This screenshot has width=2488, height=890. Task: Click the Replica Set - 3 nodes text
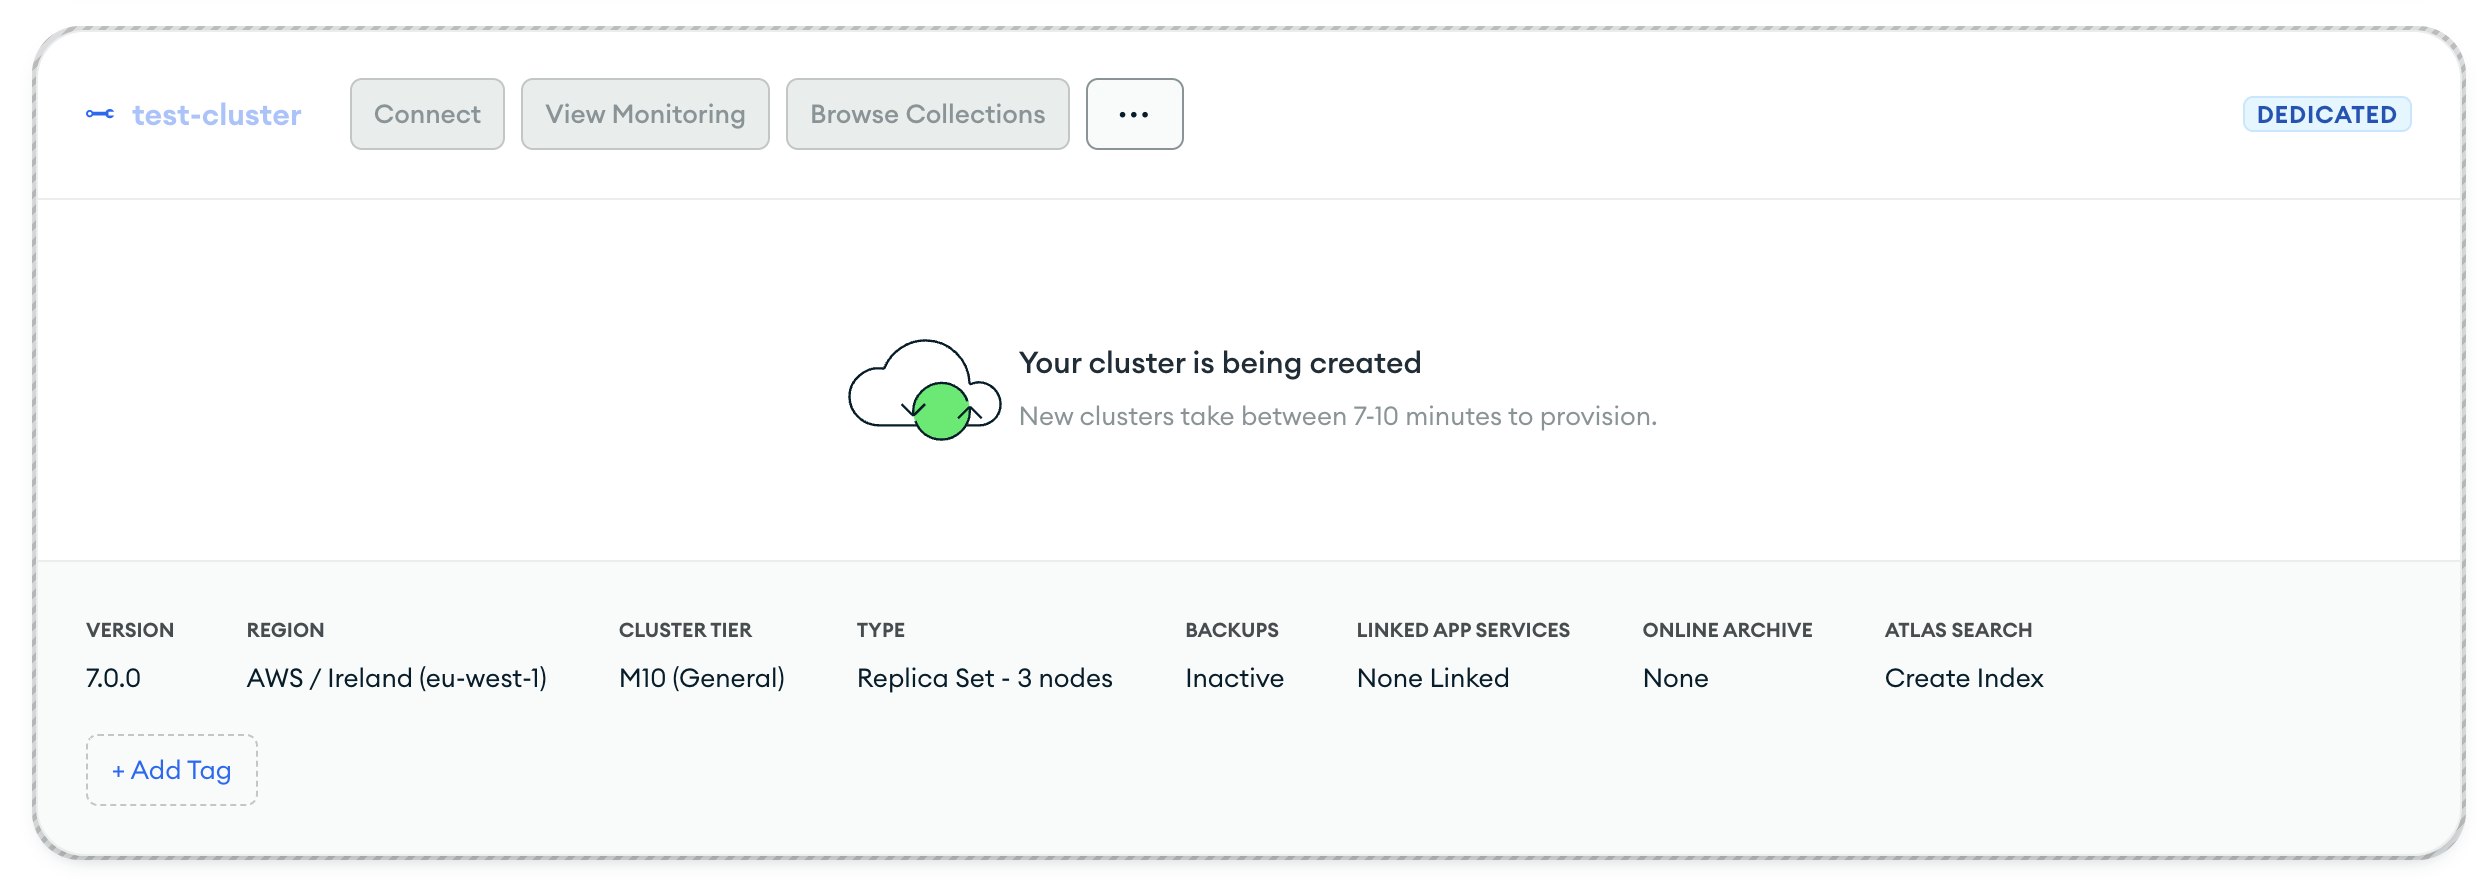(x=984, y=678)
